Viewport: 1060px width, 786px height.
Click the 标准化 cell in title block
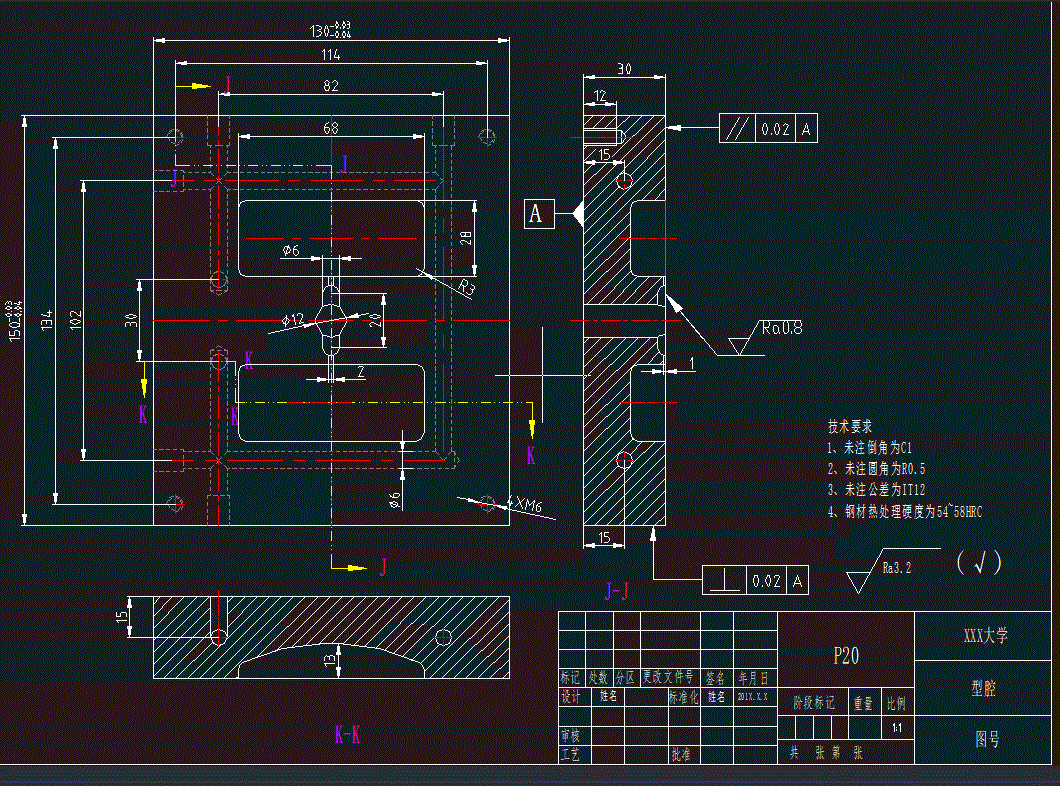click(683, 696)
